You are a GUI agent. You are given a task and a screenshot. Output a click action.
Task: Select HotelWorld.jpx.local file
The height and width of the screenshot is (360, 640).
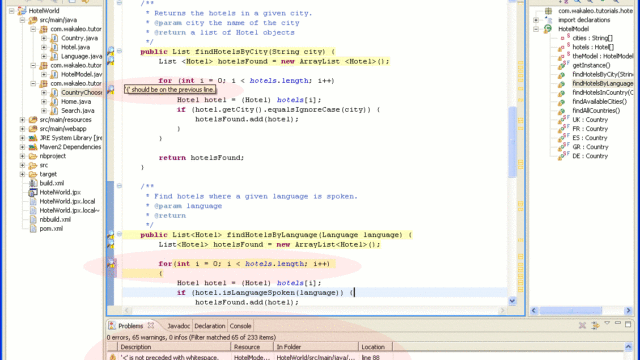point(67,201)
